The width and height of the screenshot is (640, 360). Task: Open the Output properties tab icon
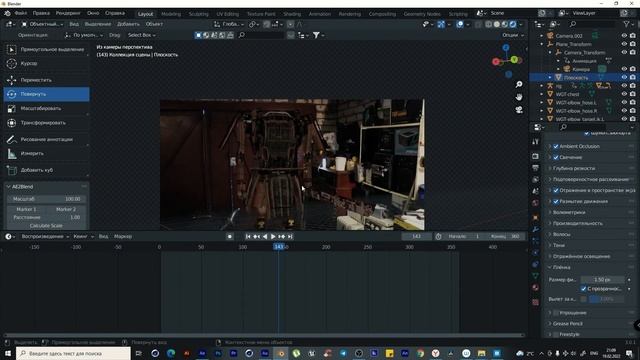tap(536, 168)
